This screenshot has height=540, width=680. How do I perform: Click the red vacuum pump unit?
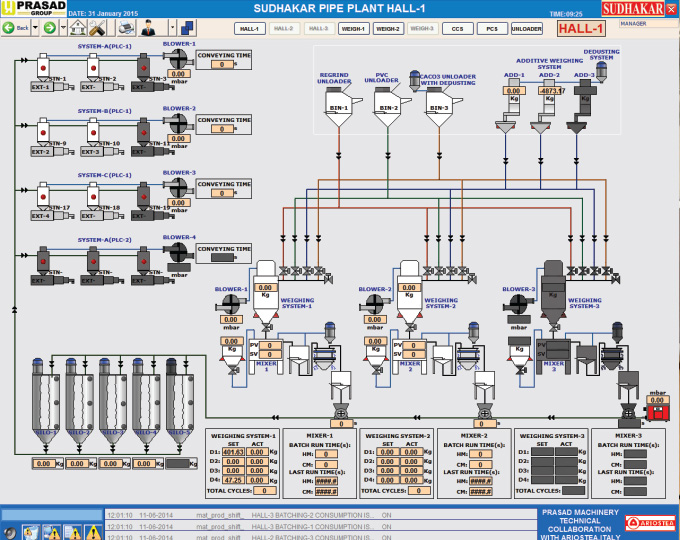[x=657, y=412]
